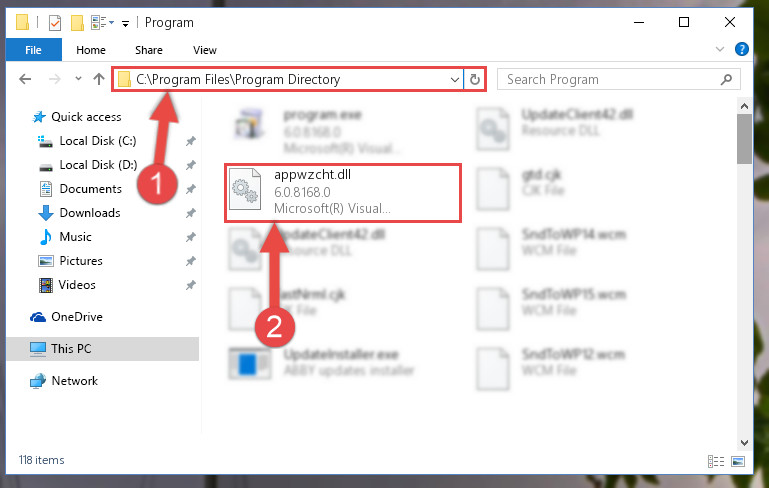Viewport: 769px width, 488px height.
Task: Open Local Disk (D:) in sidebar
Action: click(x=87, y=165)
